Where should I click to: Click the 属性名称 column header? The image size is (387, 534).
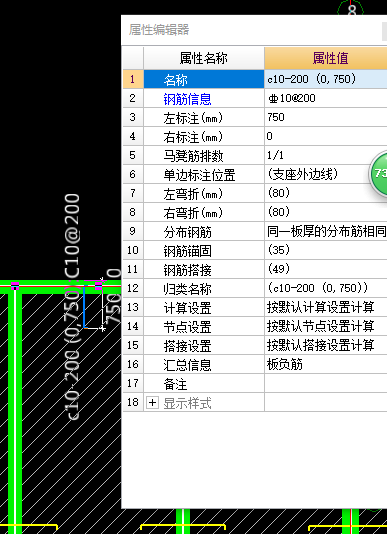tap(204, 58)
